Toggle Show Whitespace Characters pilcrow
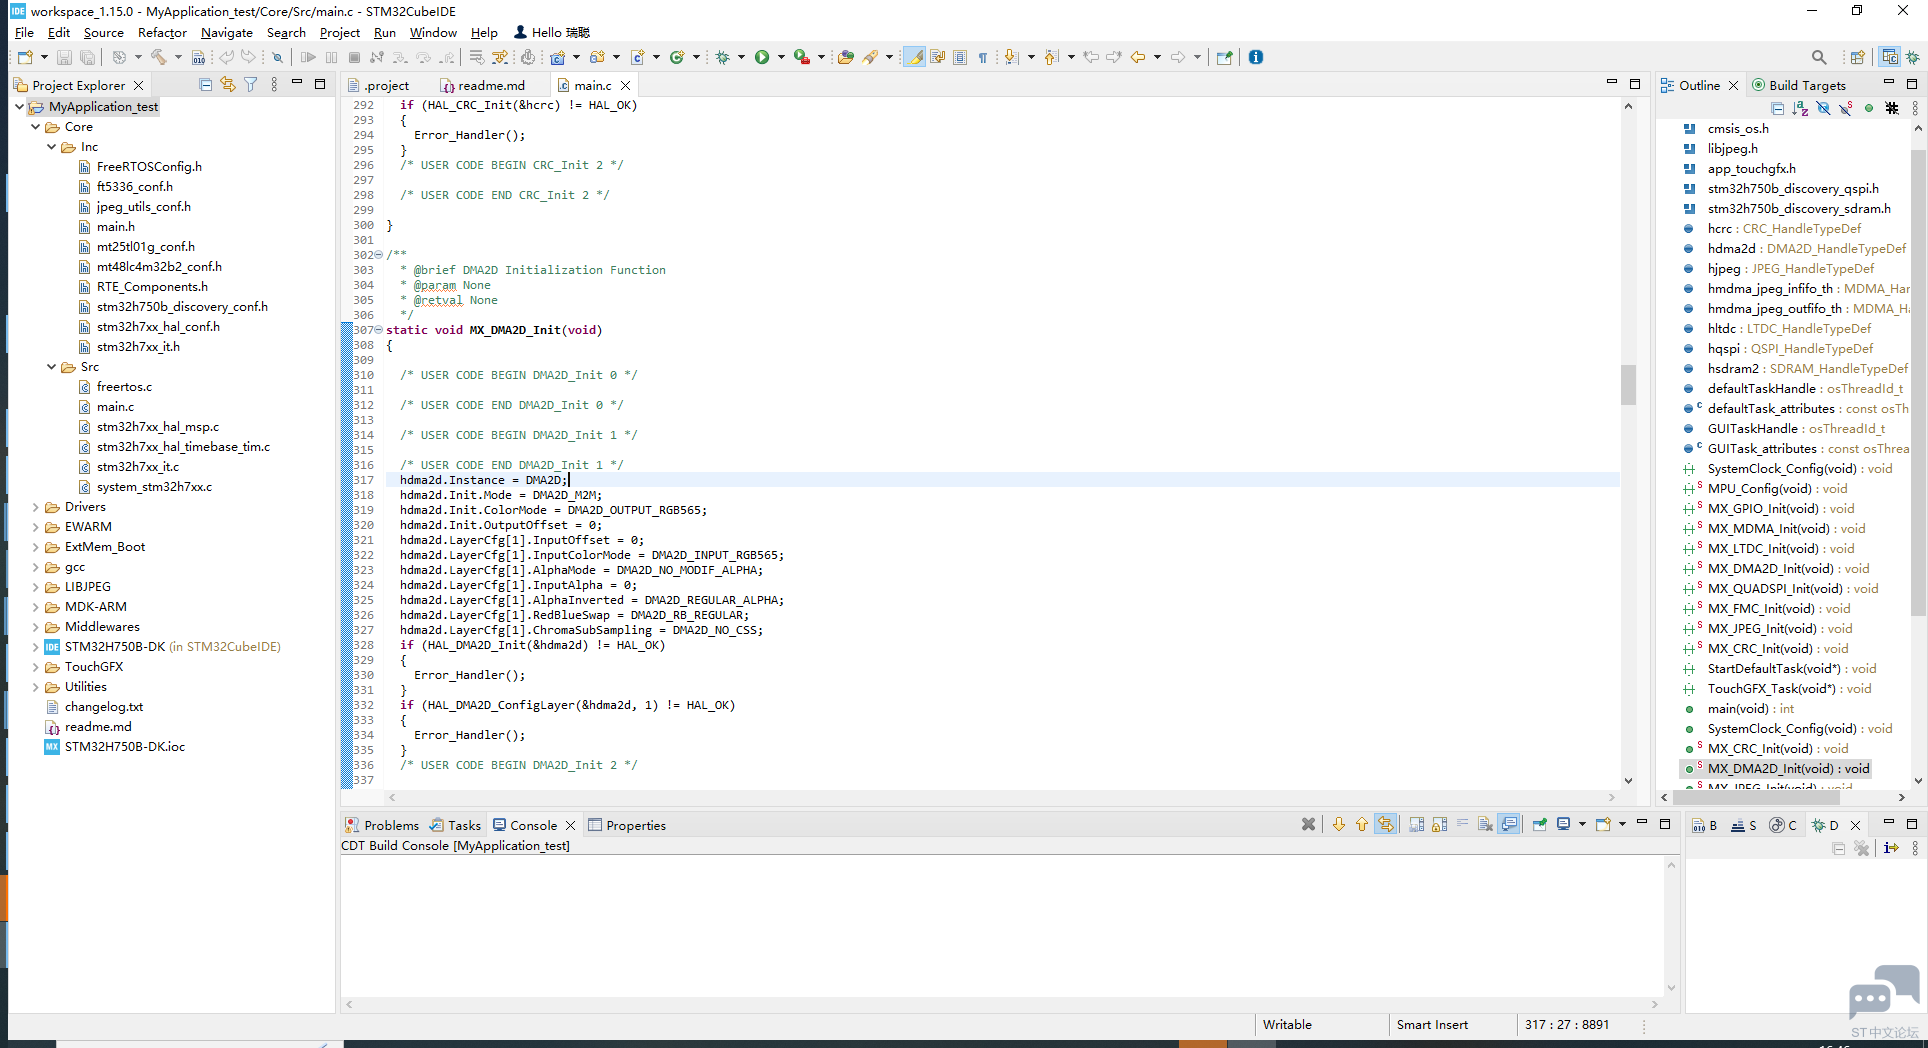1928x1048 pixels. [983, 57]
